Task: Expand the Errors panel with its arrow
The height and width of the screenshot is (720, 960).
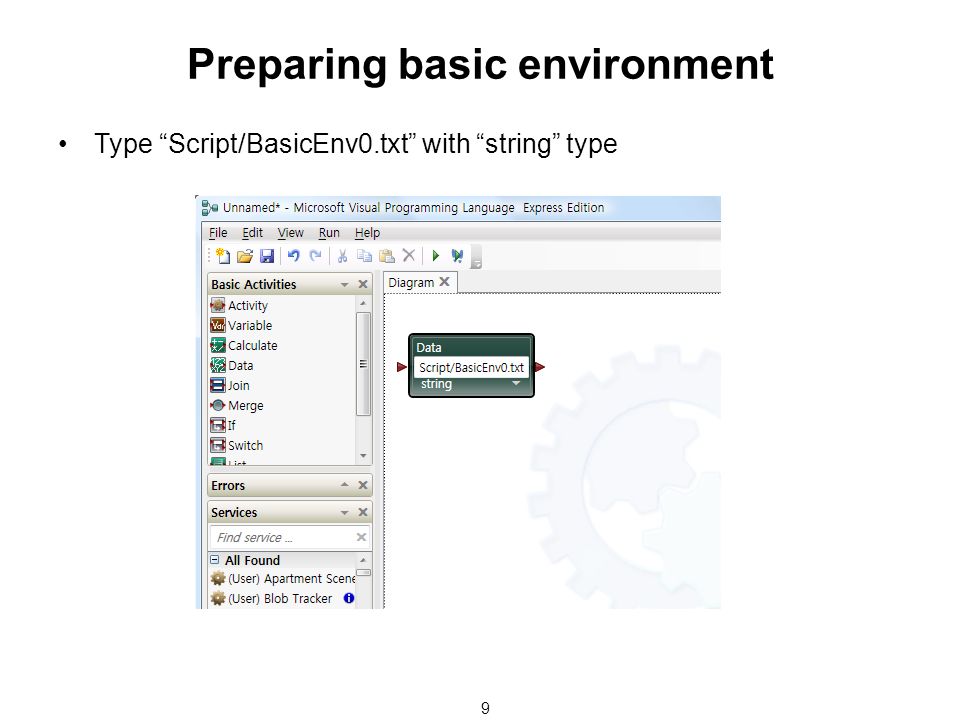Action: point(345,484)
